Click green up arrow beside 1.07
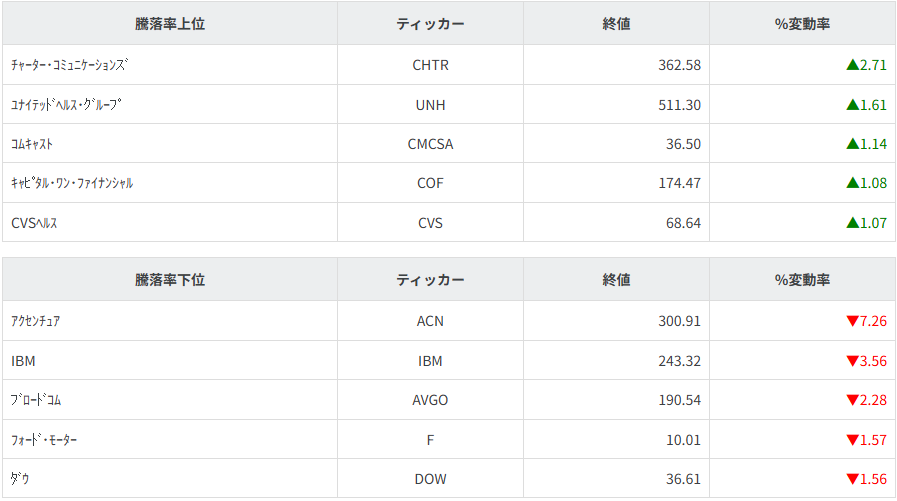Viewport: 897px width, 501px height. click(x=852, y=222)
